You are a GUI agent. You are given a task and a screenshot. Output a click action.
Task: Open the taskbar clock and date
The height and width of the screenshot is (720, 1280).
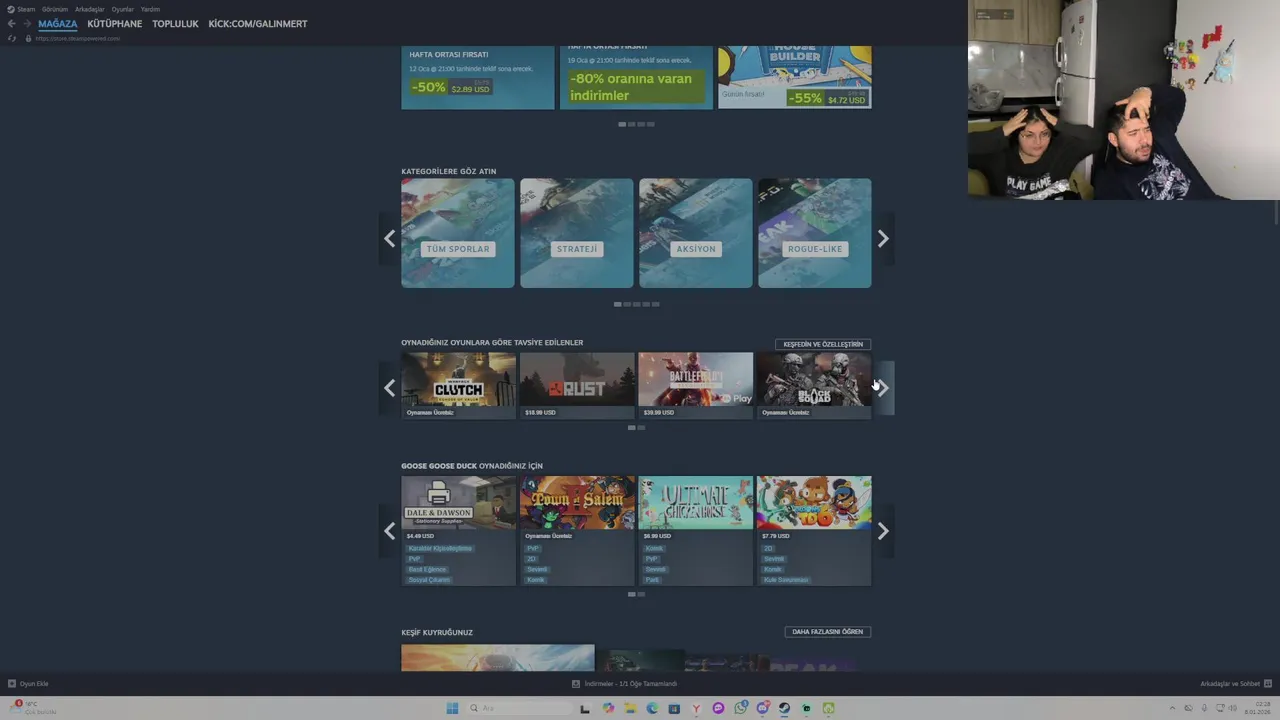(1257, 708)
